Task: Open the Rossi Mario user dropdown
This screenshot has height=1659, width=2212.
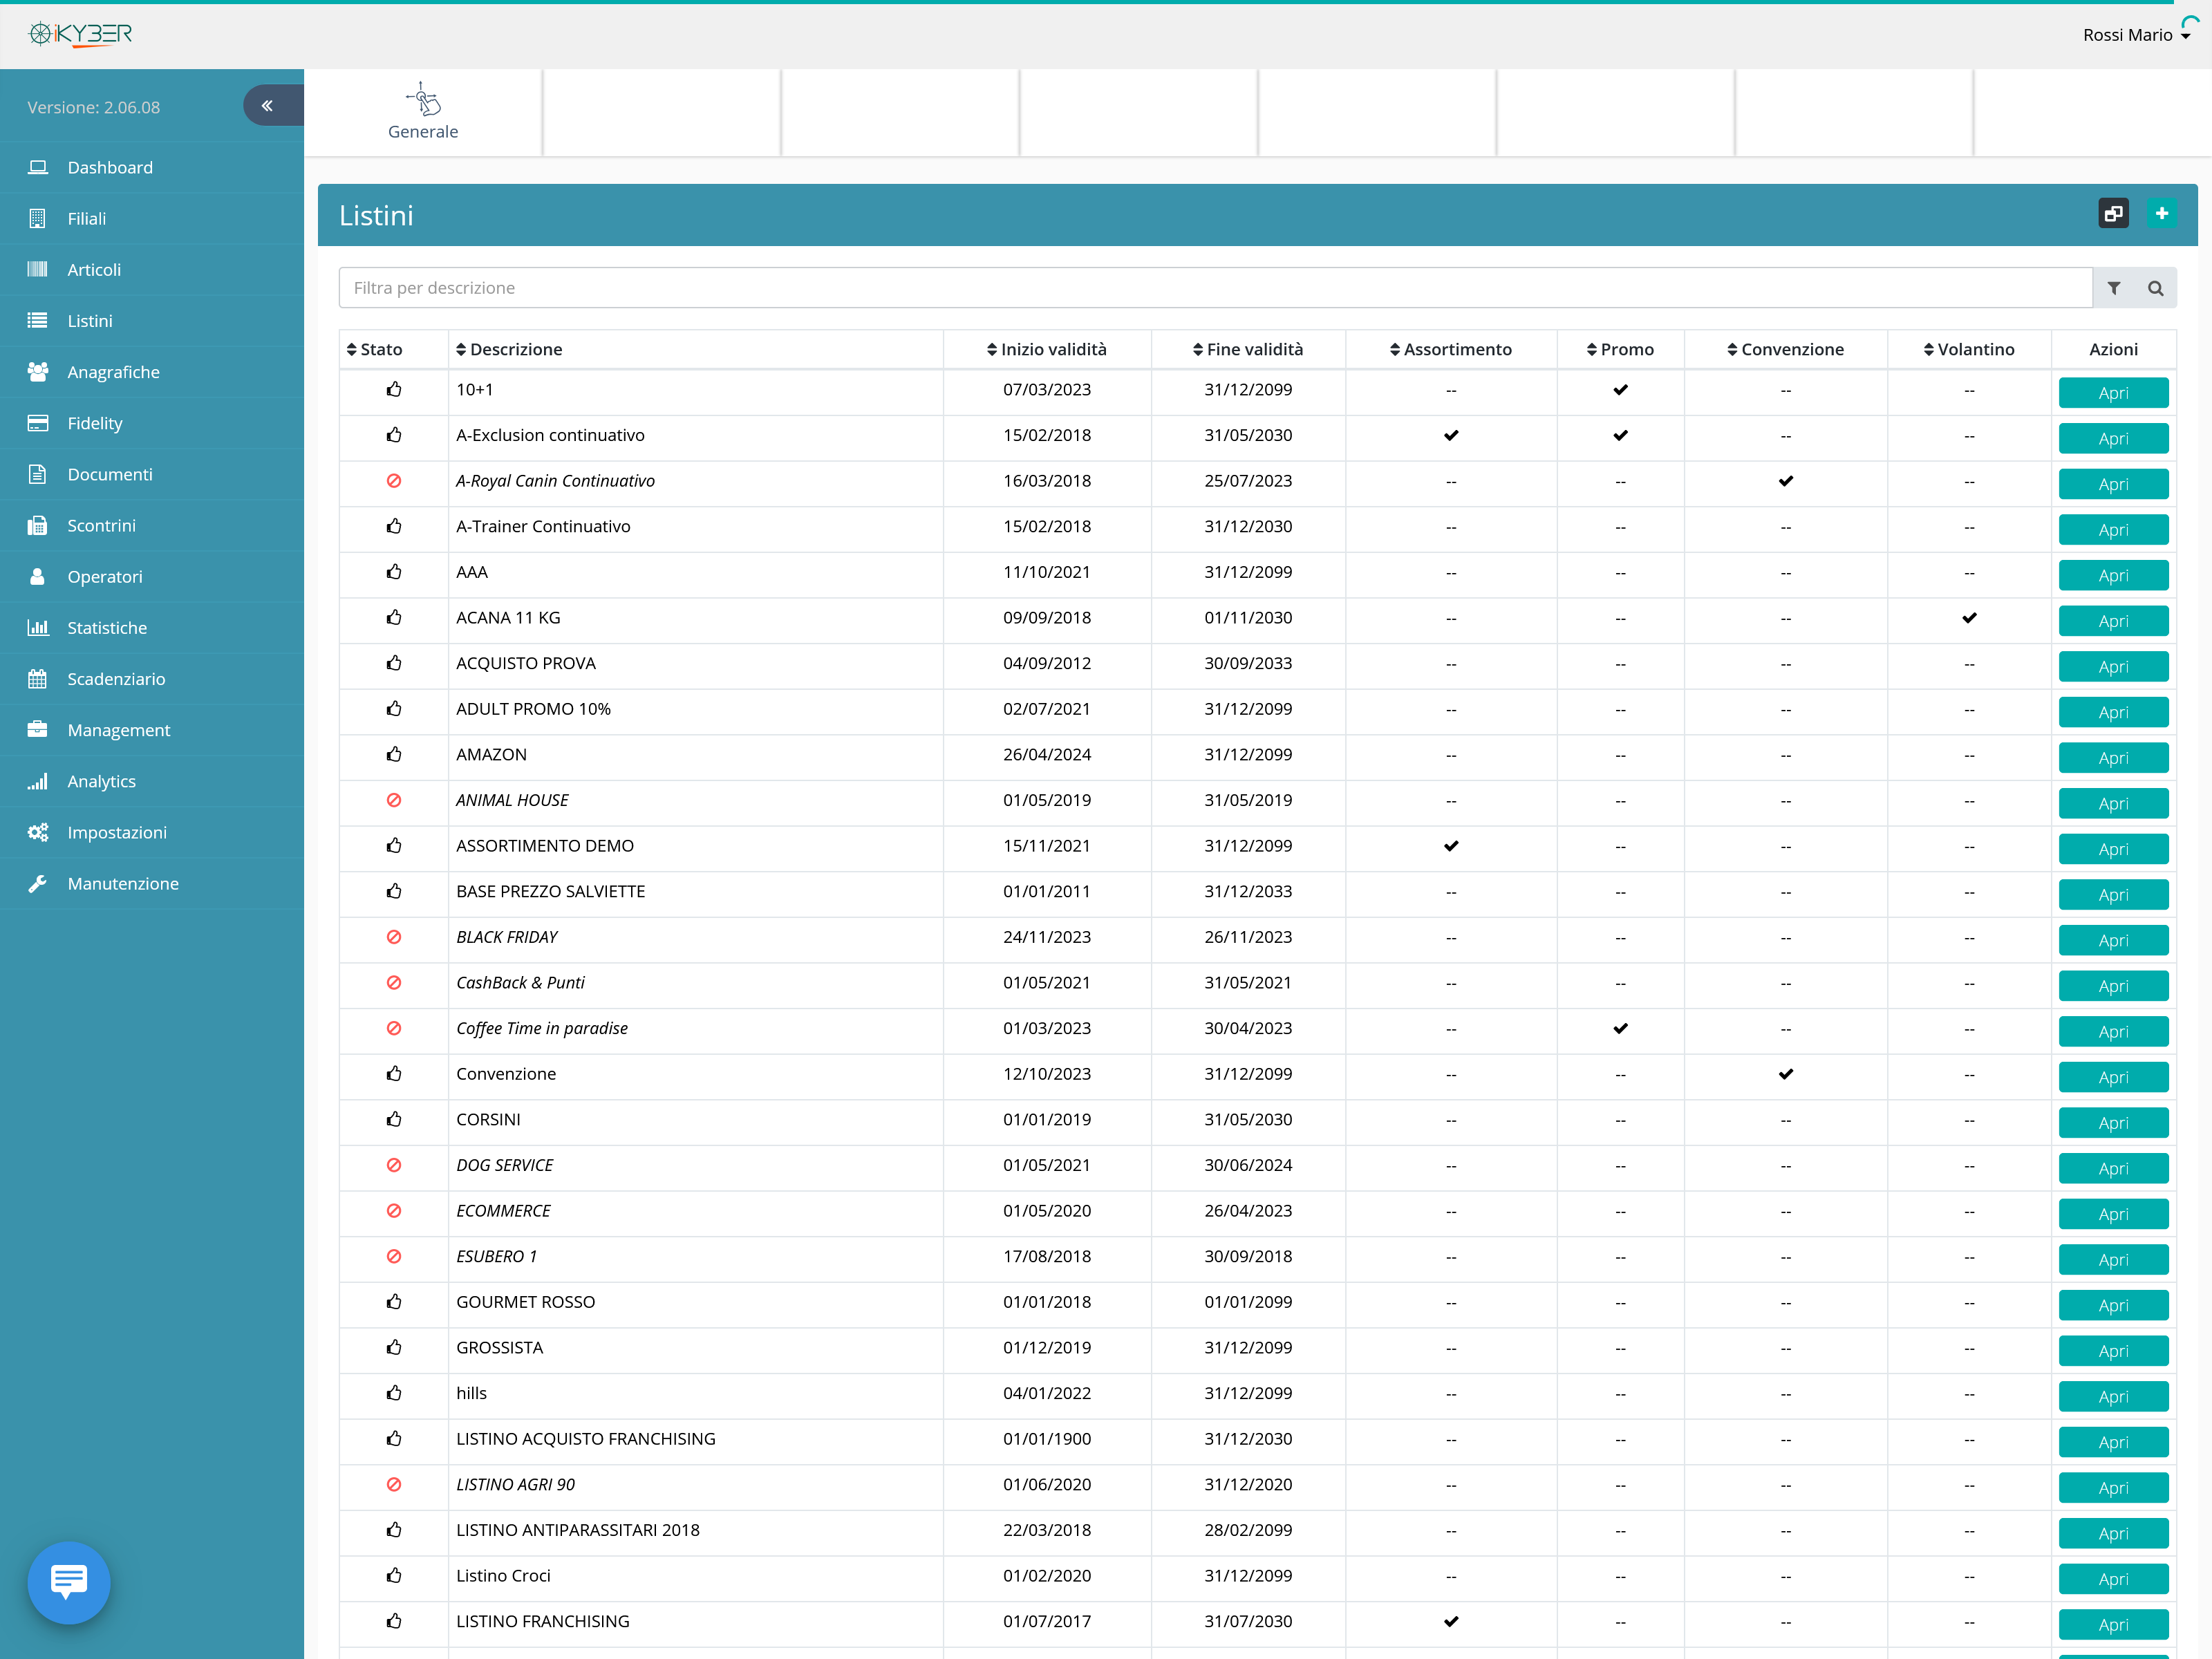Action: (2136, 35)
